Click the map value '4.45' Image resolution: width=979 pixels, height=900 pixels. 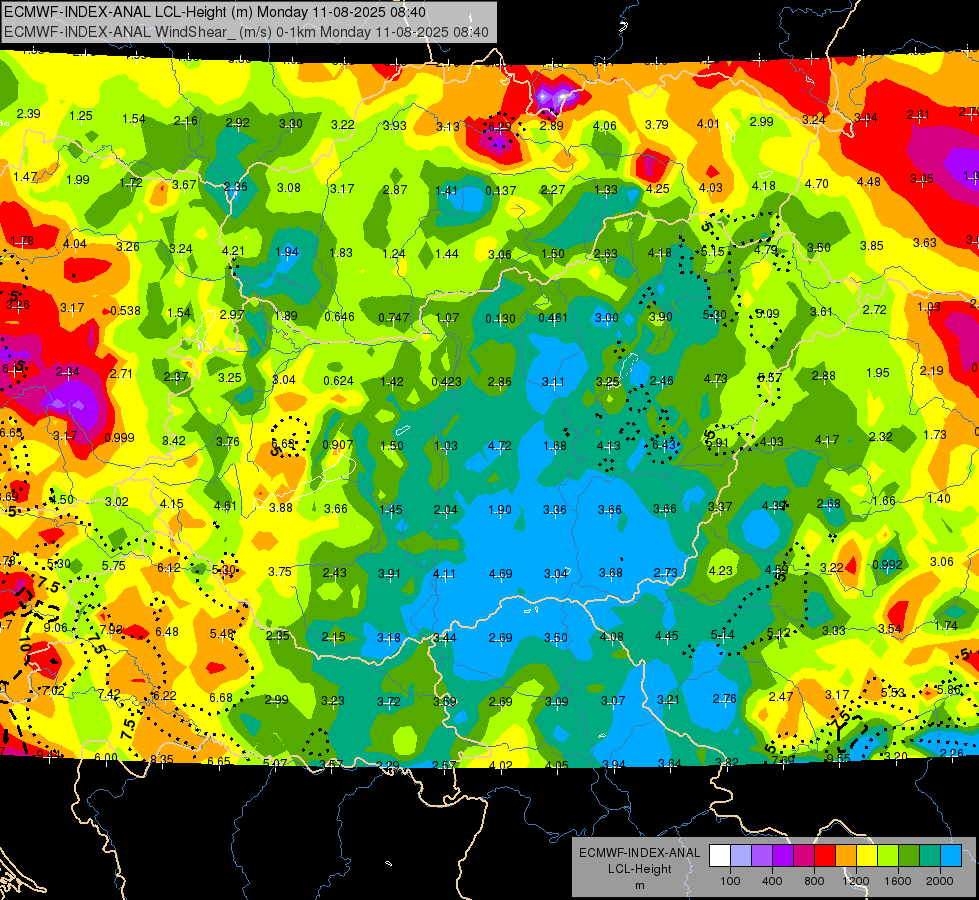(x=667, y=636)
